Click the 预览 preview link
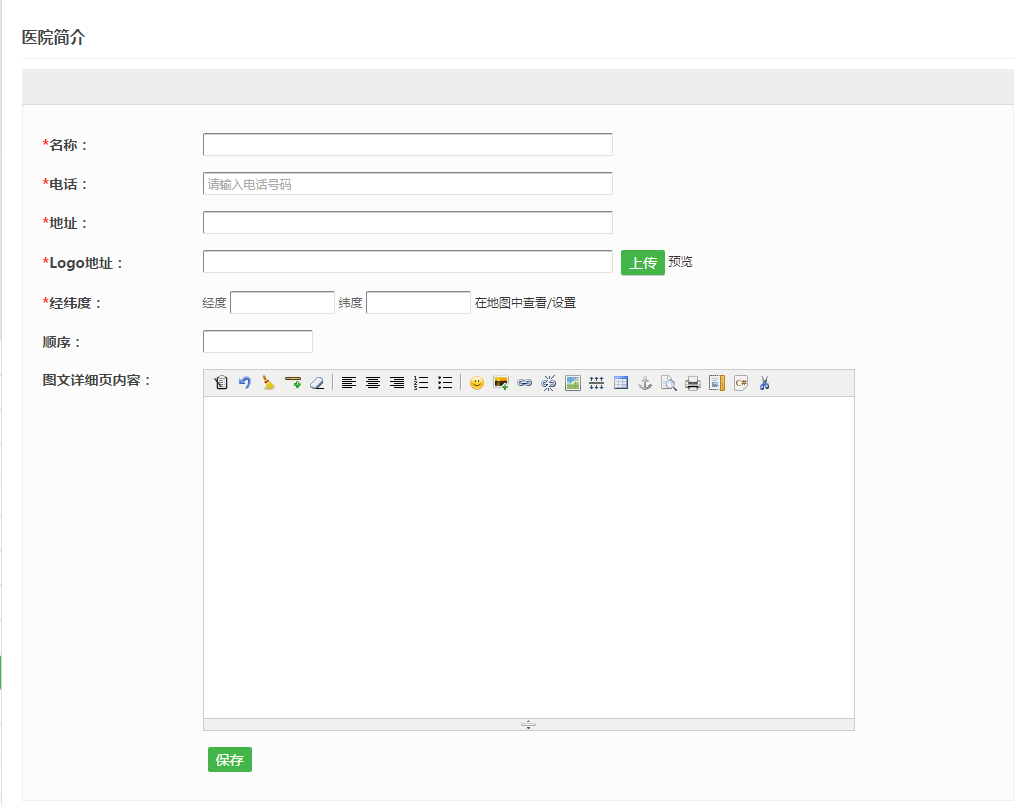Screen dimensions: 1015x805 tap(680, 263)
